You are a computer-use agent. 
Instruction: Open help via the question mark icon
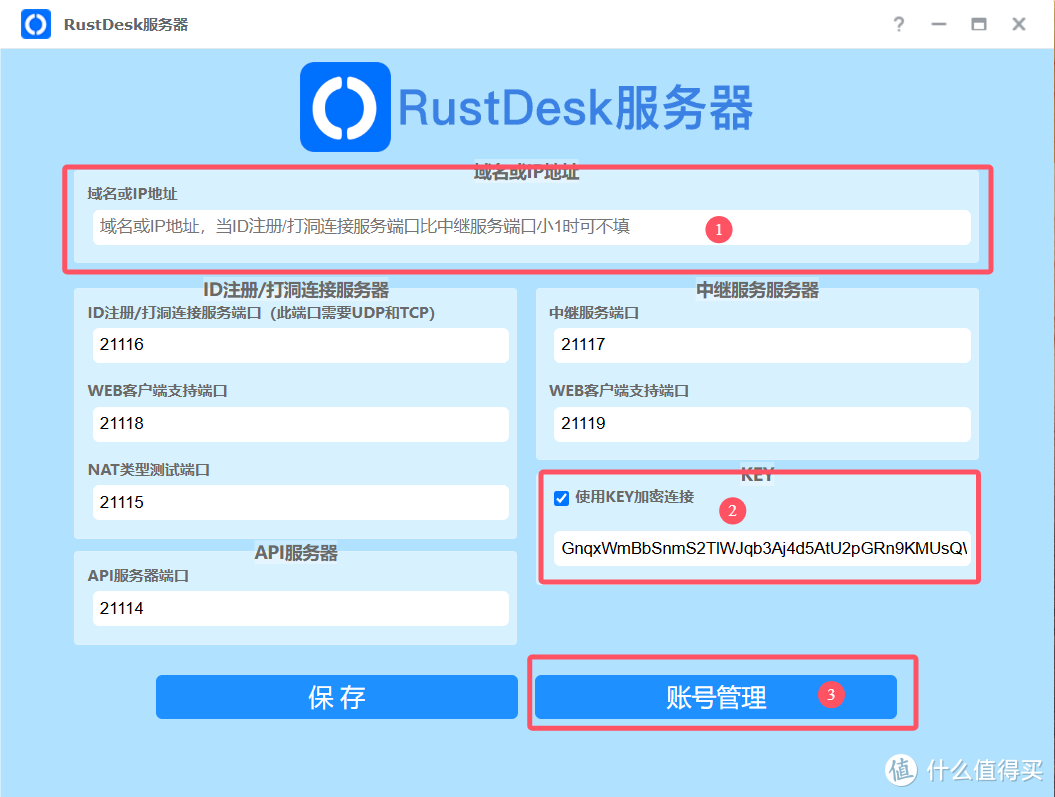tap(898, 24)
